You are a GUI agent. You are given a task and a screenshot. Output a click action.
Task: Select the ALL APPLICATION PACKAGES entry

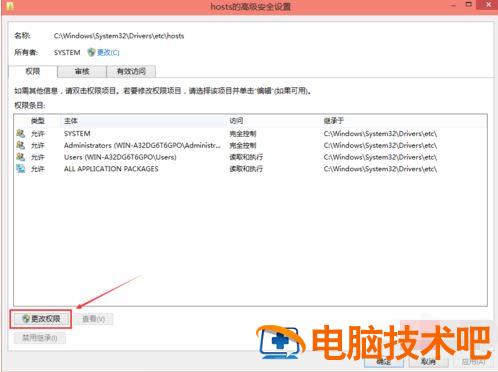(250, 168)
